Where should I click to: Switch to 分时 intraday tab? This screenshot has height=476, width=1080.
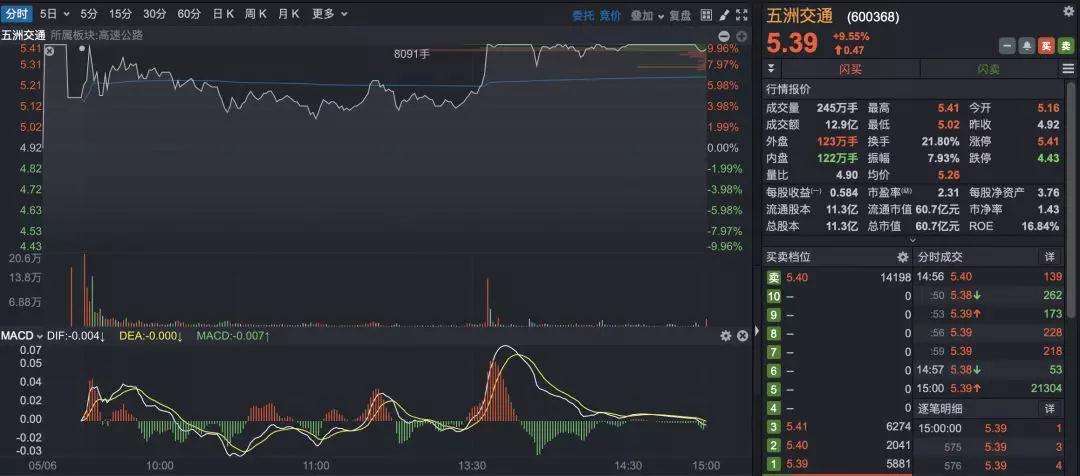click(x=17, y=14)
